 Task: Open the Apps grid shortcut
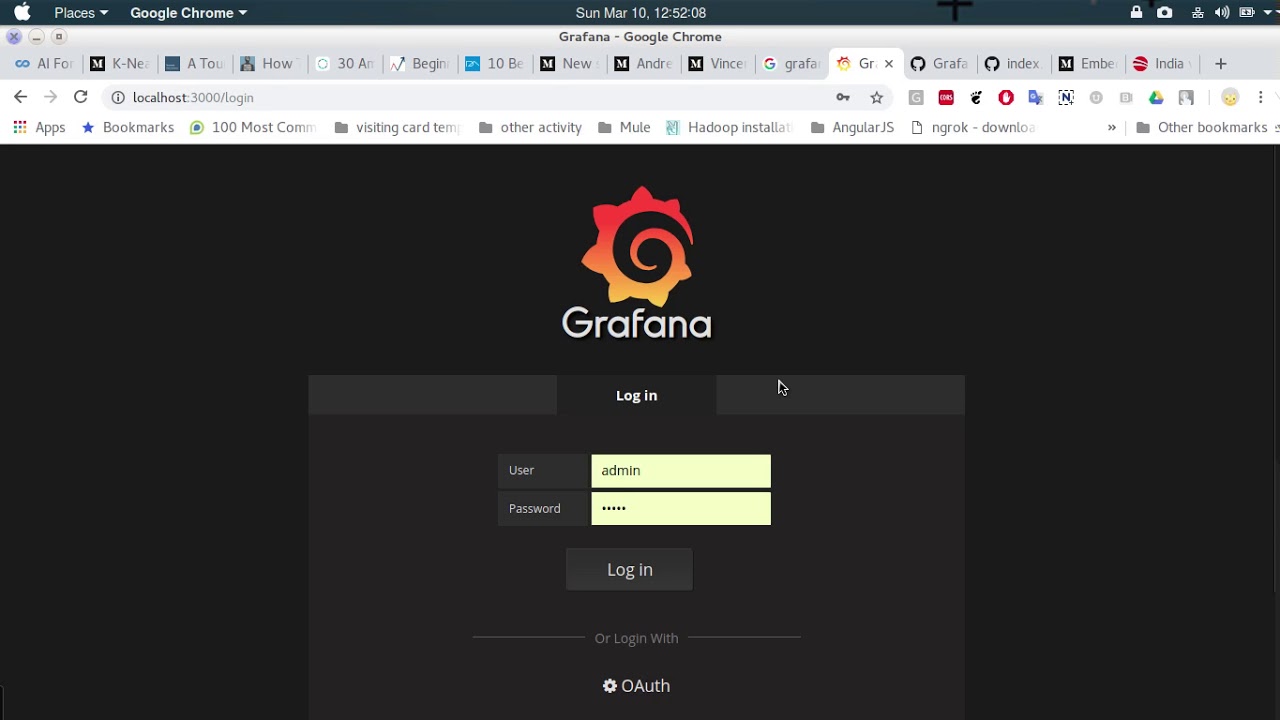click(39, 127)
